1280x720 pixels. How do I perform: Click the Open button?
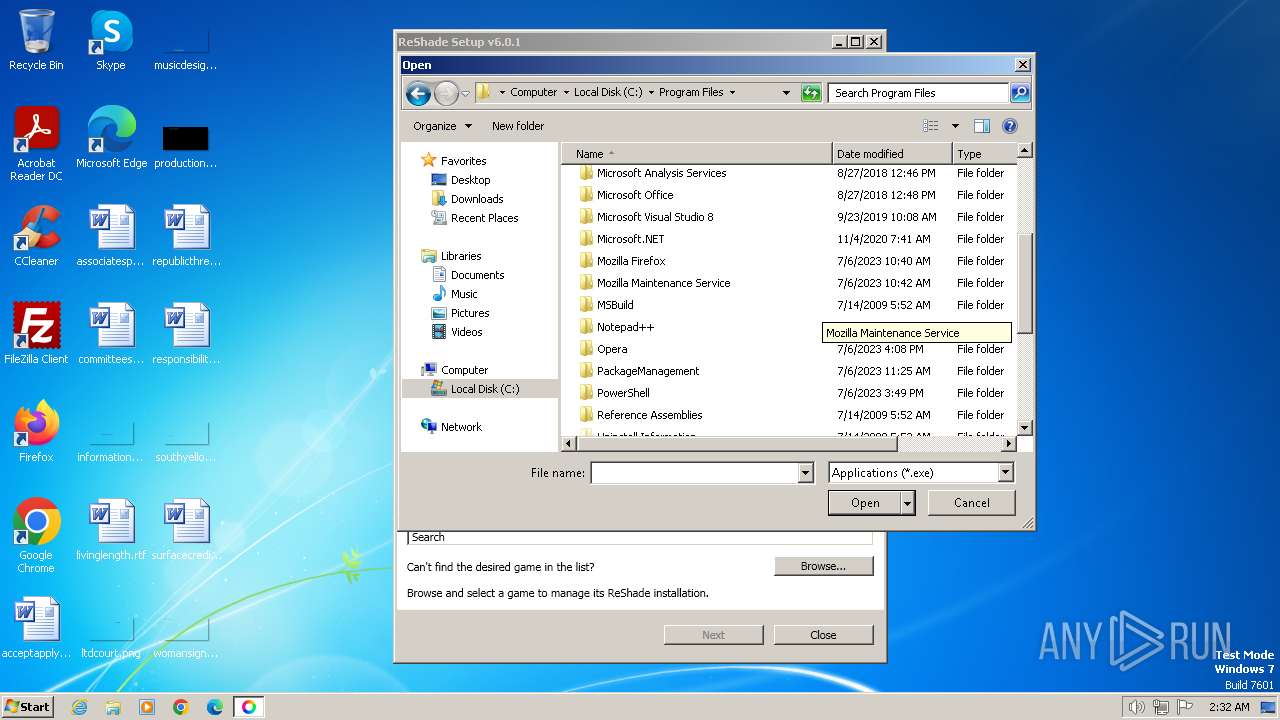coord(865,503)
